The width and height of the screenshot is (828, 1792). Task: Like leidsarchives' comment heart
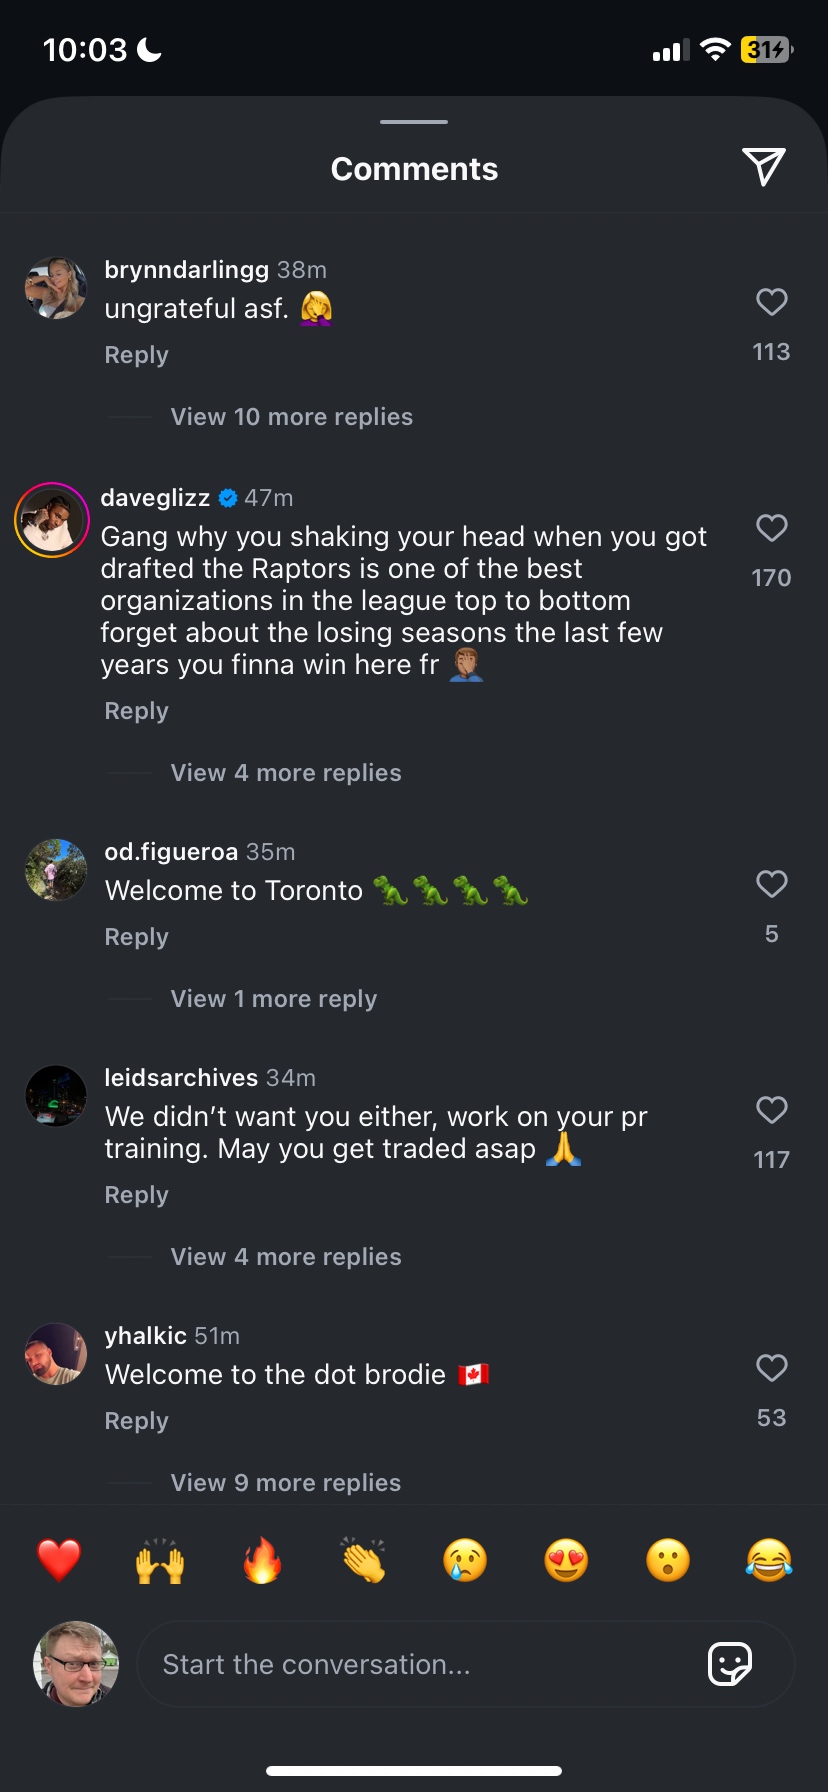(771, 1110)
